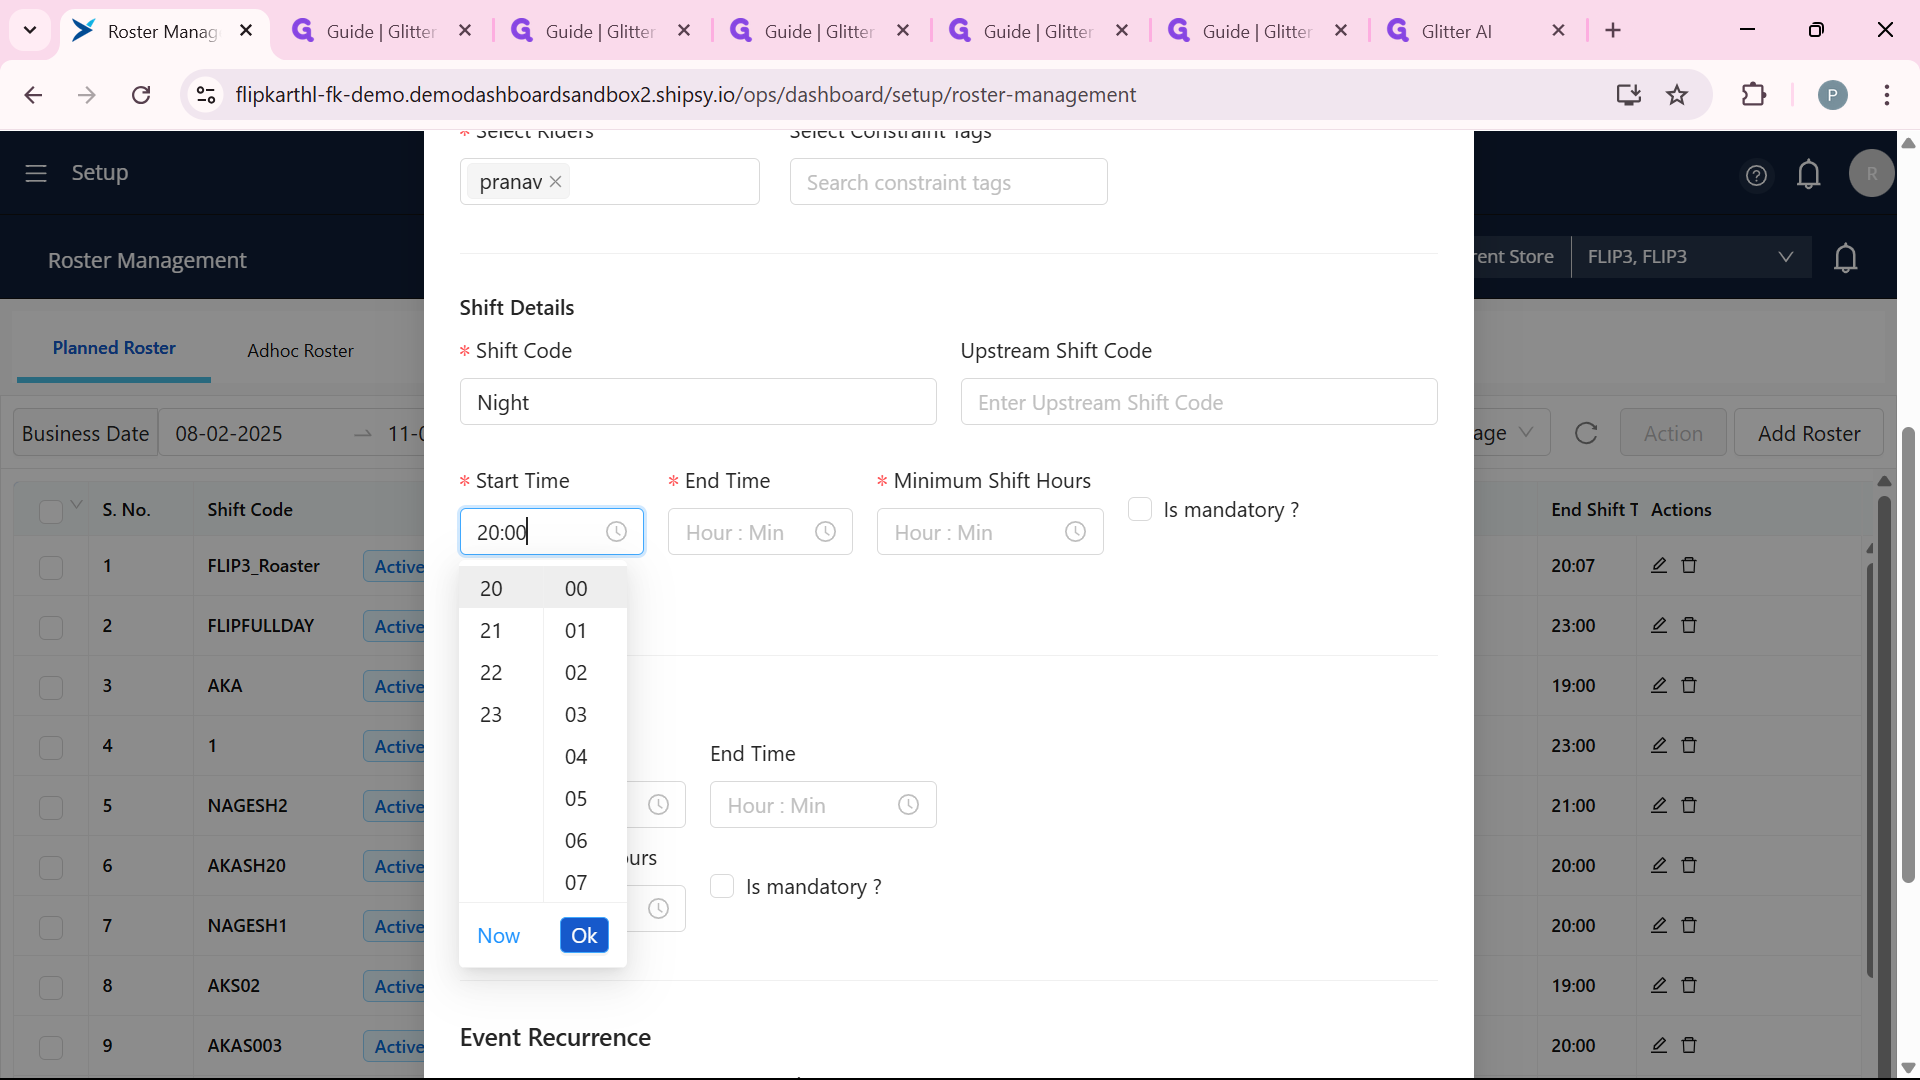Check the AKASH20 row checkbox

51,867
